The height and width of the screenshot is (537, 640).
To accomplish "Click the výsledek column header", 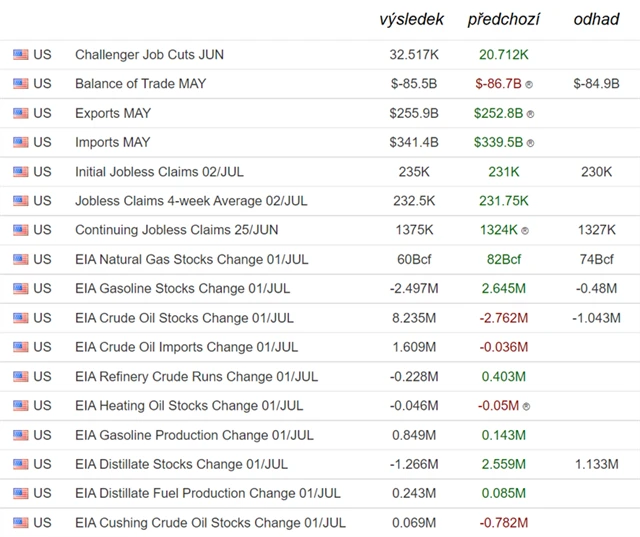I will point(413,20).
